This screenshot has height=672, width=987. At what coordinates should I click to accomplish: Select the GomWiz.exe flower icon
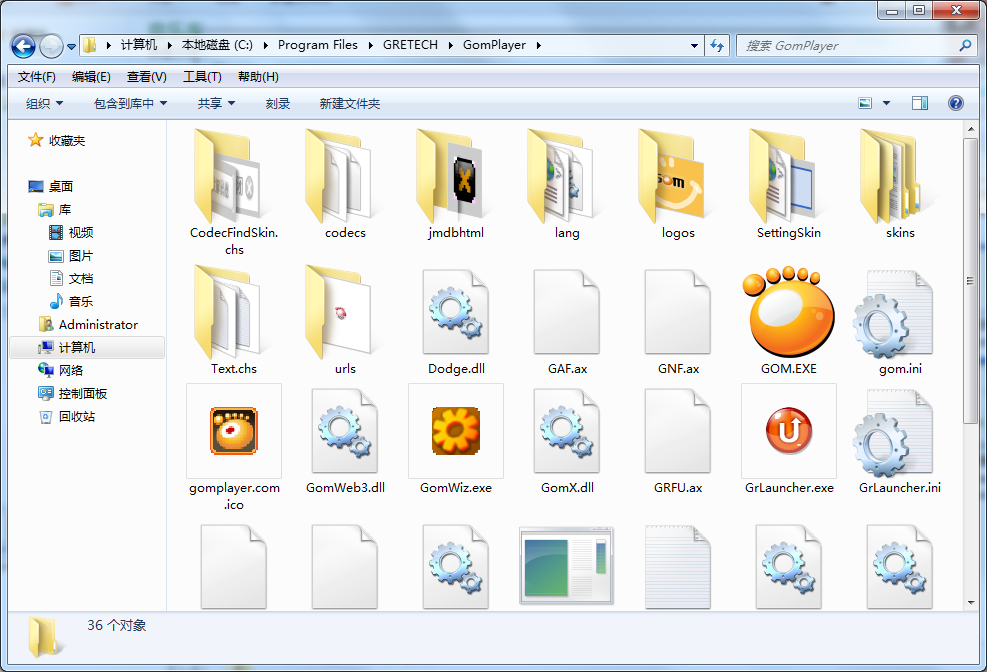[x=455, y=431]
